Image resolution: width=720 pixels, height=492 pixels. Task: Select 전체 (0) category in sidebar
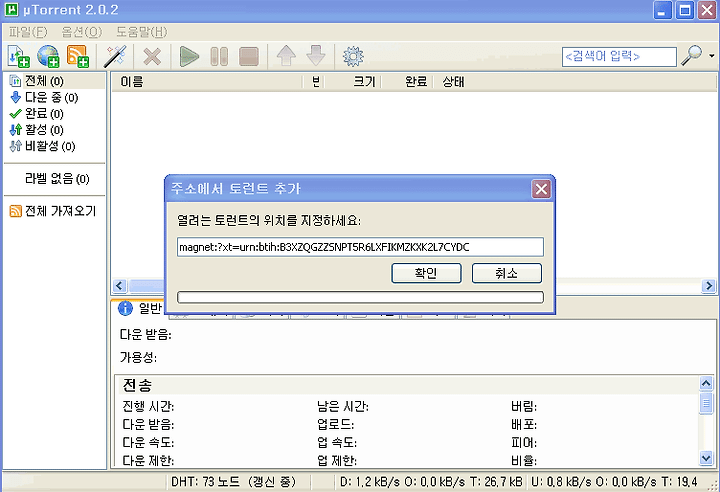click(44, 81)
